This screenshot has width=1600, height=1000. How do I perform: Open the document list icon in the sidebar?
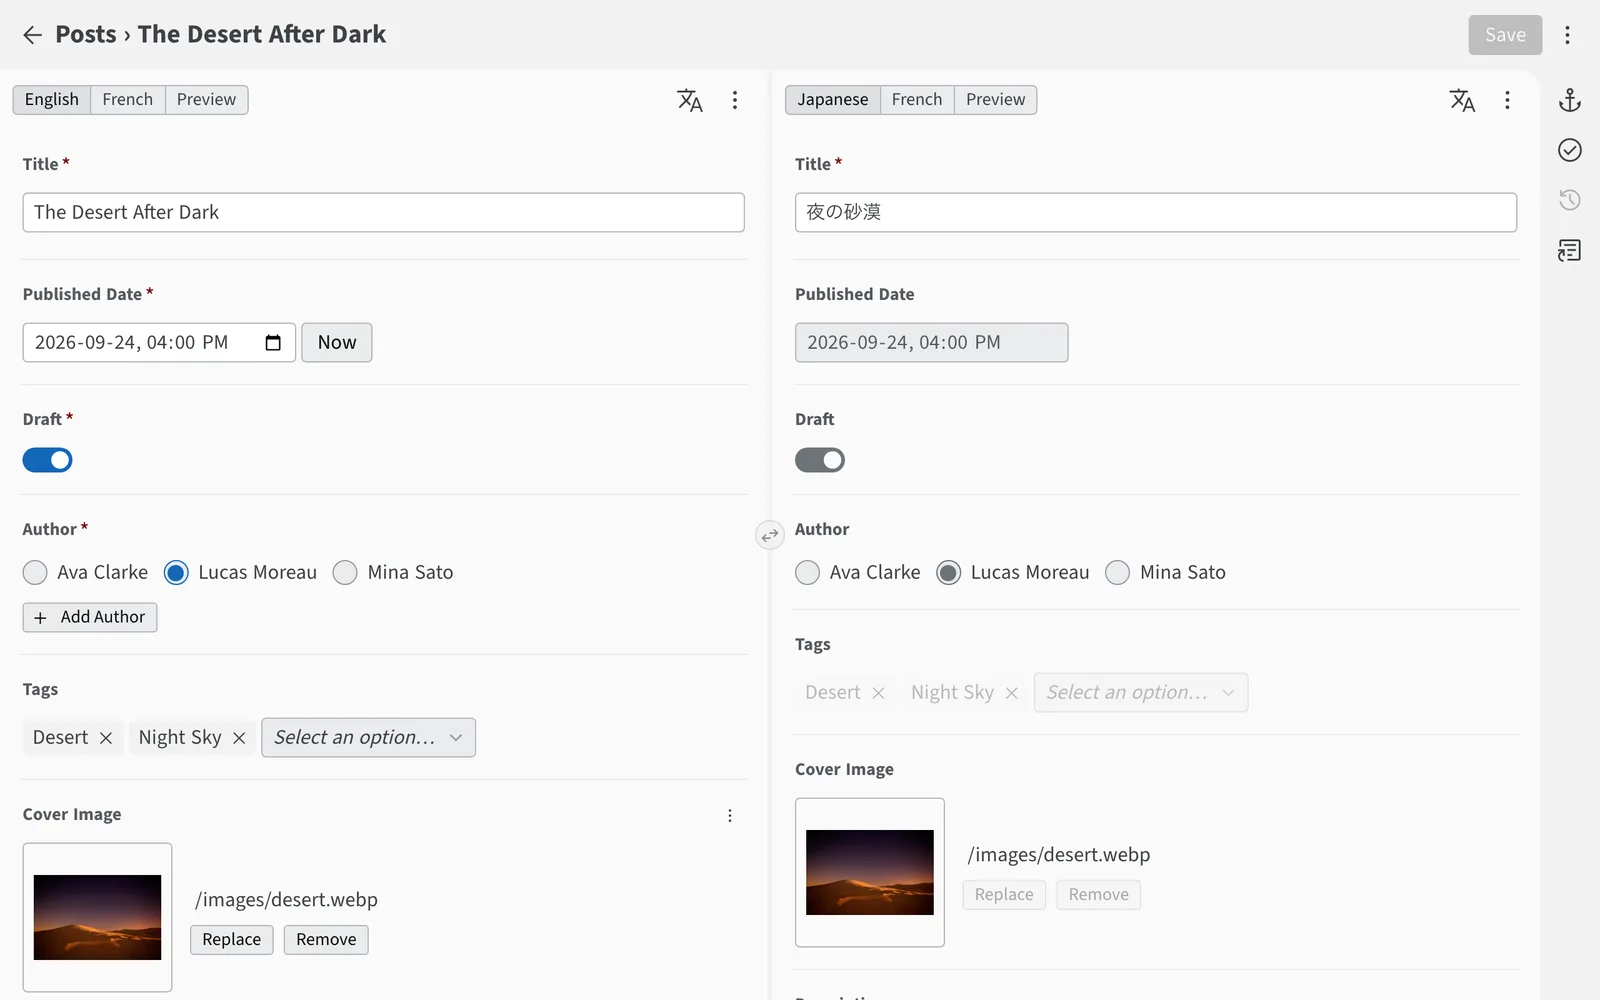(x=1570, y=250)
